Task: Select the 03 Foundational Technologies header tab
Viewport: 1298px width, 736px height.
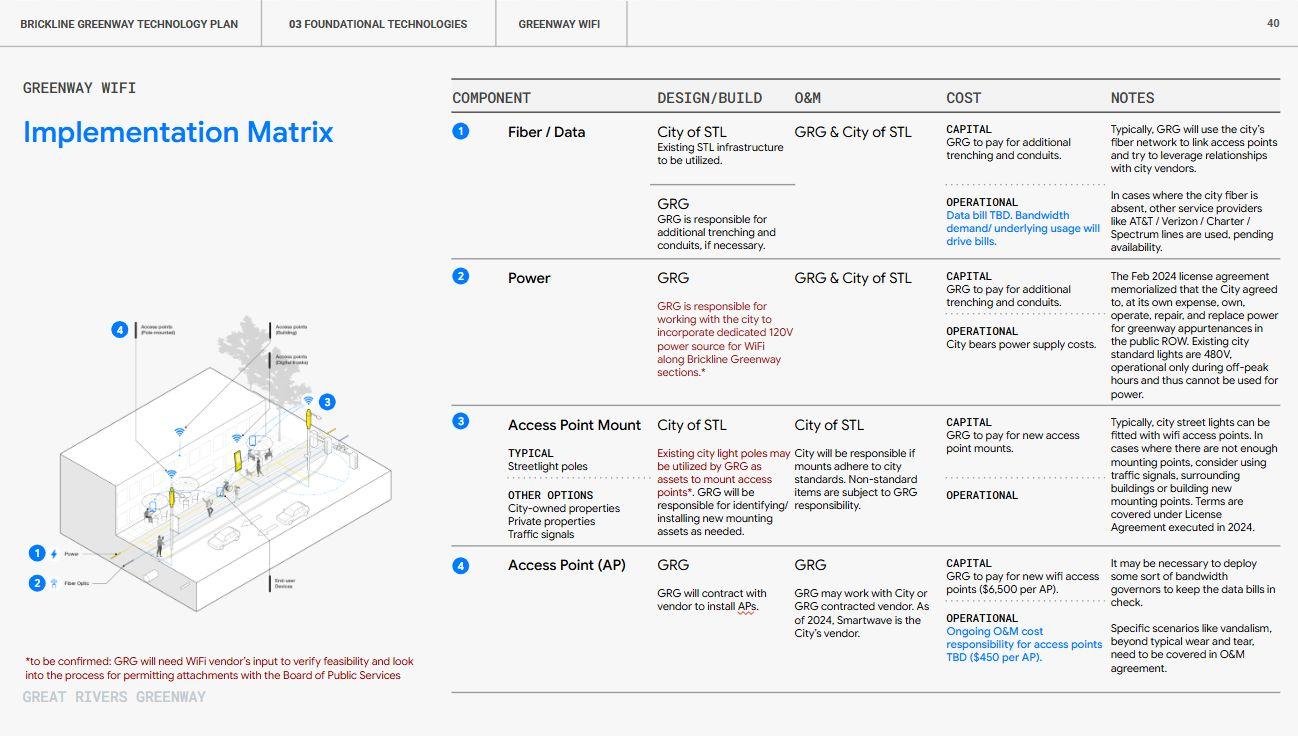Action: click(x=378, y=24)
